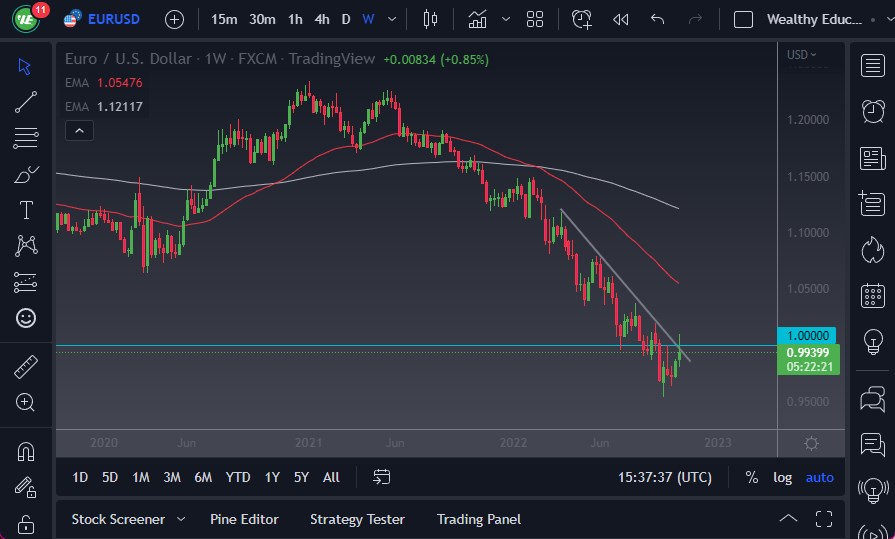Image resolution: width=895 pixels, height=539 pixels.
Task: Select the ruler measure tool
Action: [x=26, y=367]
